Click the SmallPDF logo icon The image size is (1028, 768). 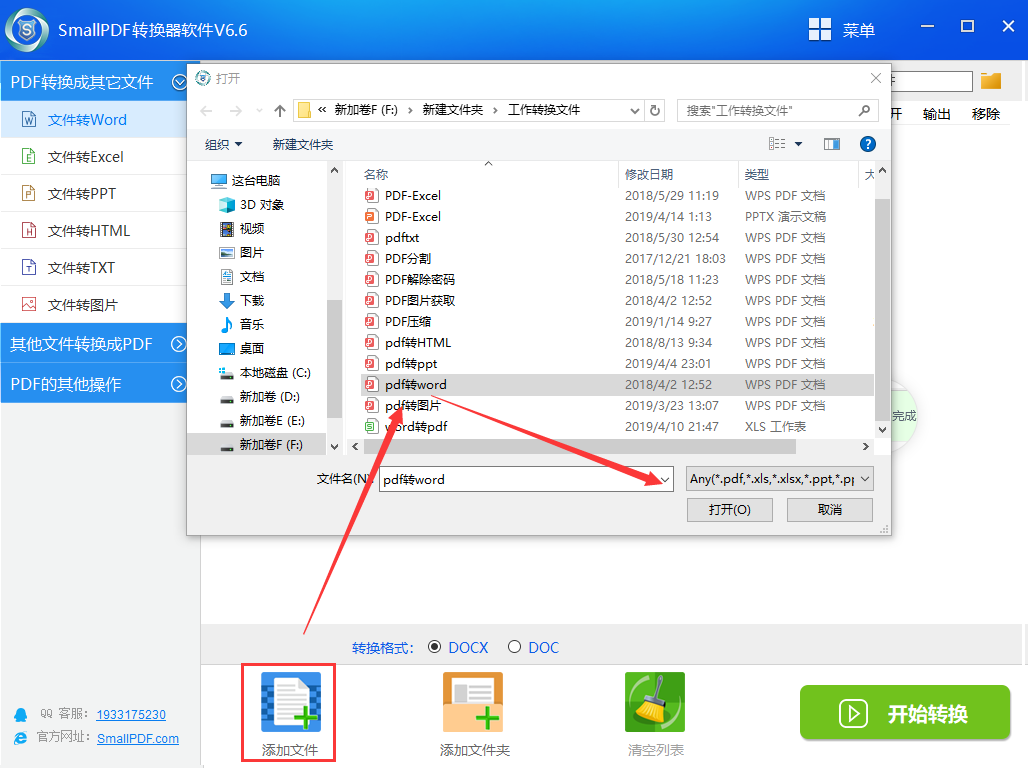[27, 30]
